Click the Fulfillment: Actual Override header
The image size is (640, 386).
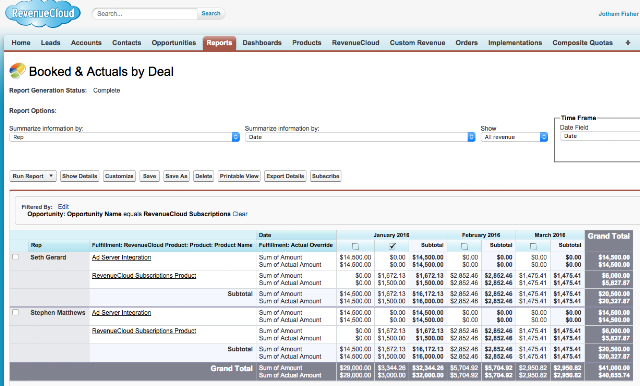pos(296,245)
